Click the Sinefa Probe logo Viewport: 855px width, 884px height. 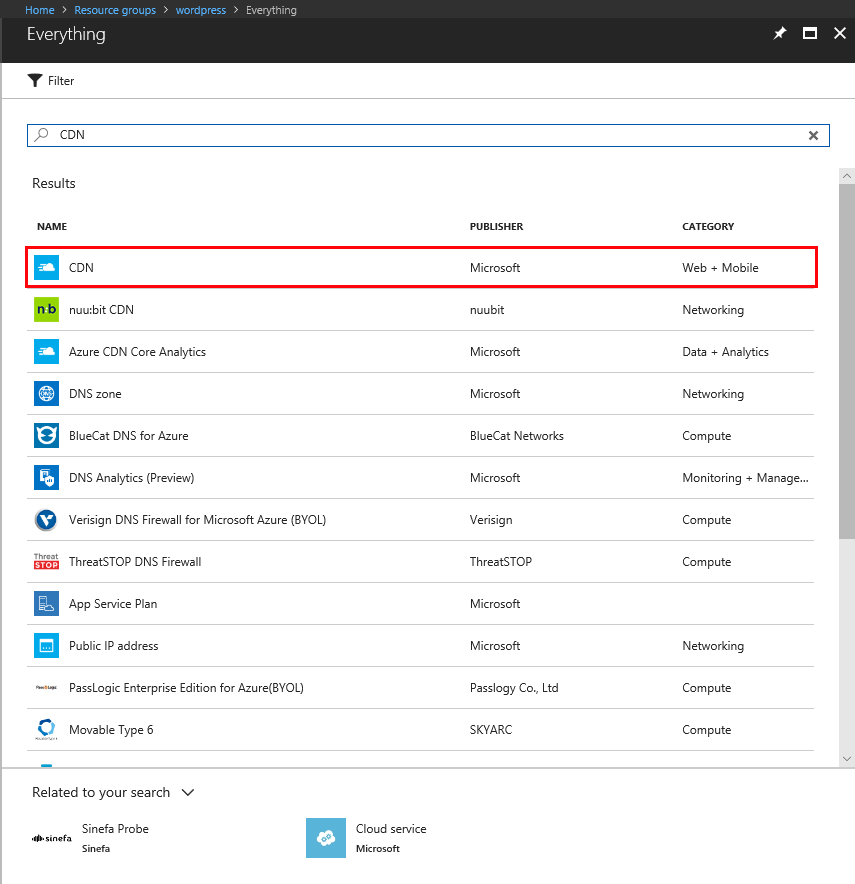[52, 838]
